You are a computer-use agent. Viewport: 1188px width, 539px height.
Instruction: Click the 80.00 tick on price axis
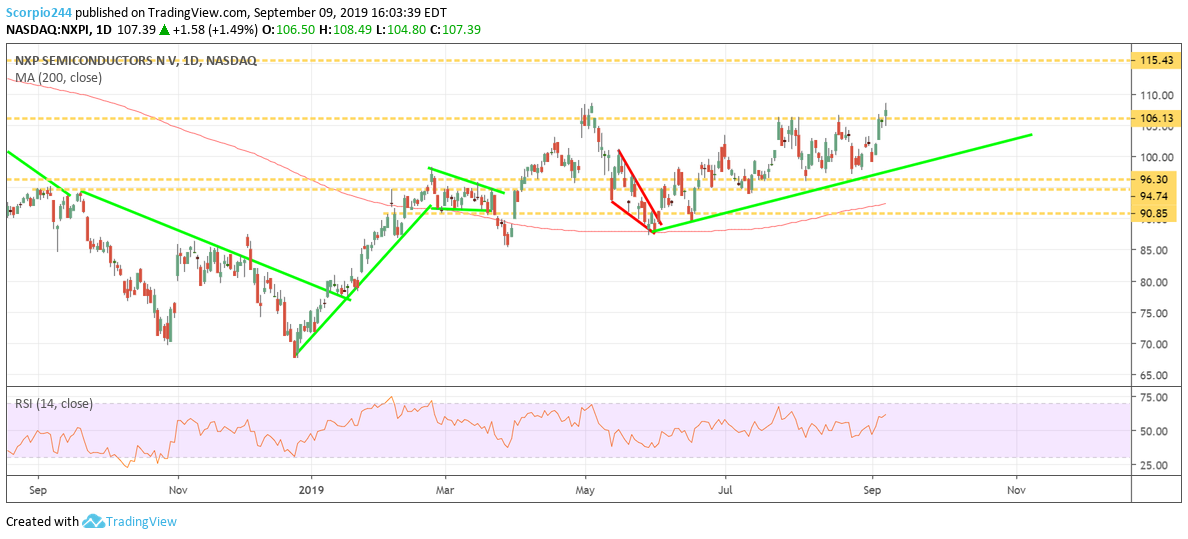(x=1156, y=282)
